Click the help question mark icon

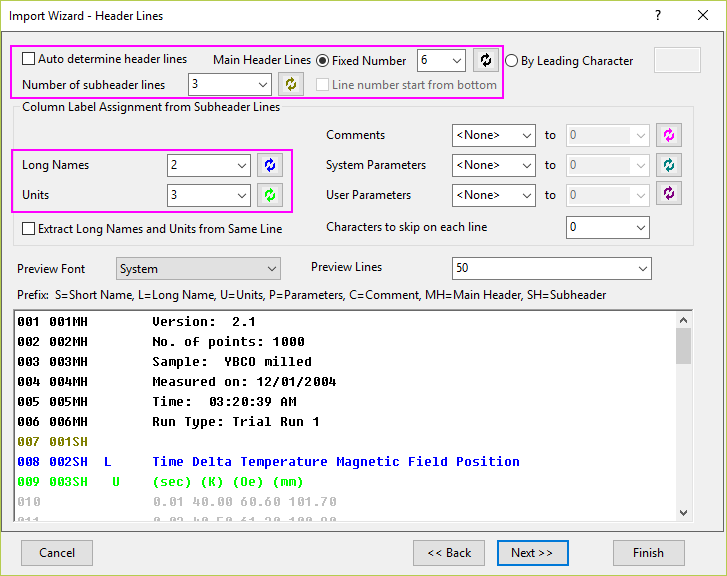click(x=657, y=15)
